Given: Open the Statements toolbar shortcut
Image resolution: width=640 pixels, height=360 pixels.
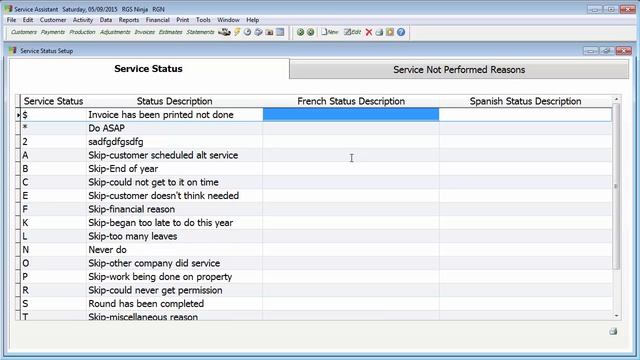Looking at the screenshot, I should point(200,32).
